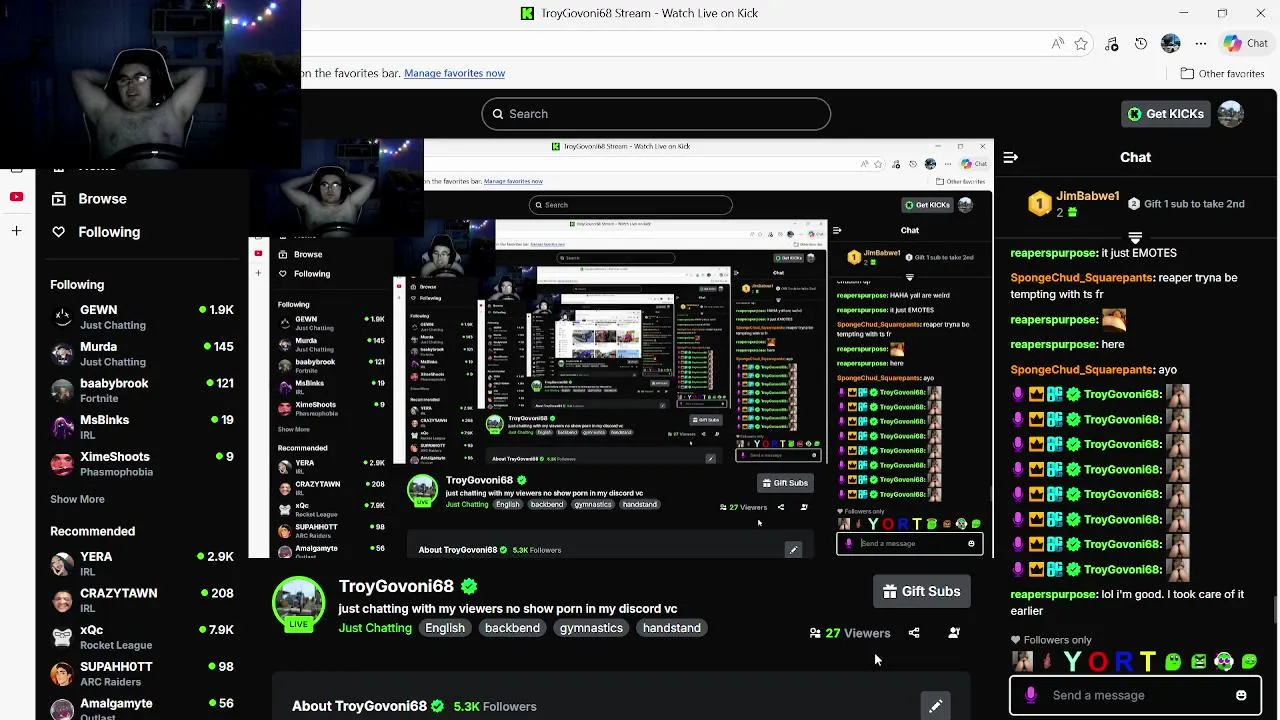Open the Copilot Chat button

1246,44
